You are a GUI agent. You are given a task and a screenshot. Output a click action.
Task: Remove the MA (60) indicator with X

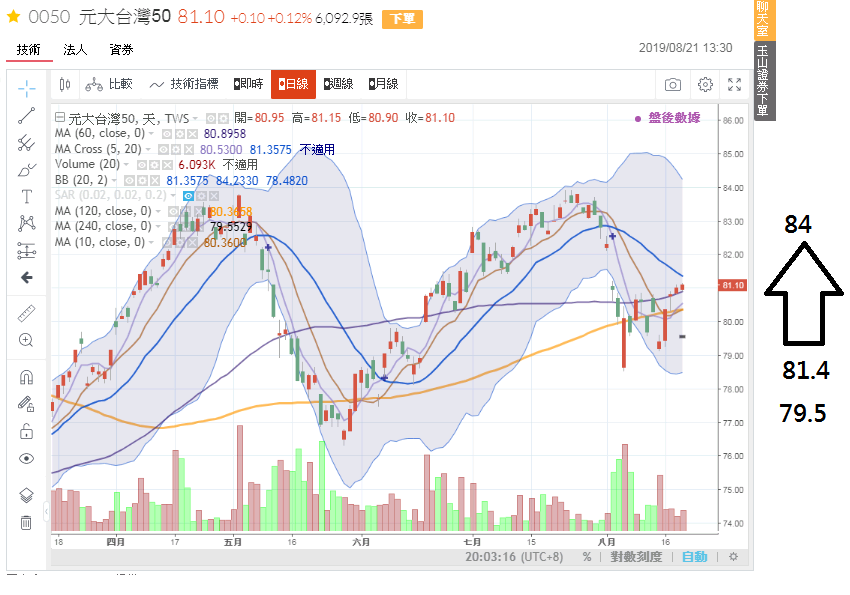(x=190, y=134)
